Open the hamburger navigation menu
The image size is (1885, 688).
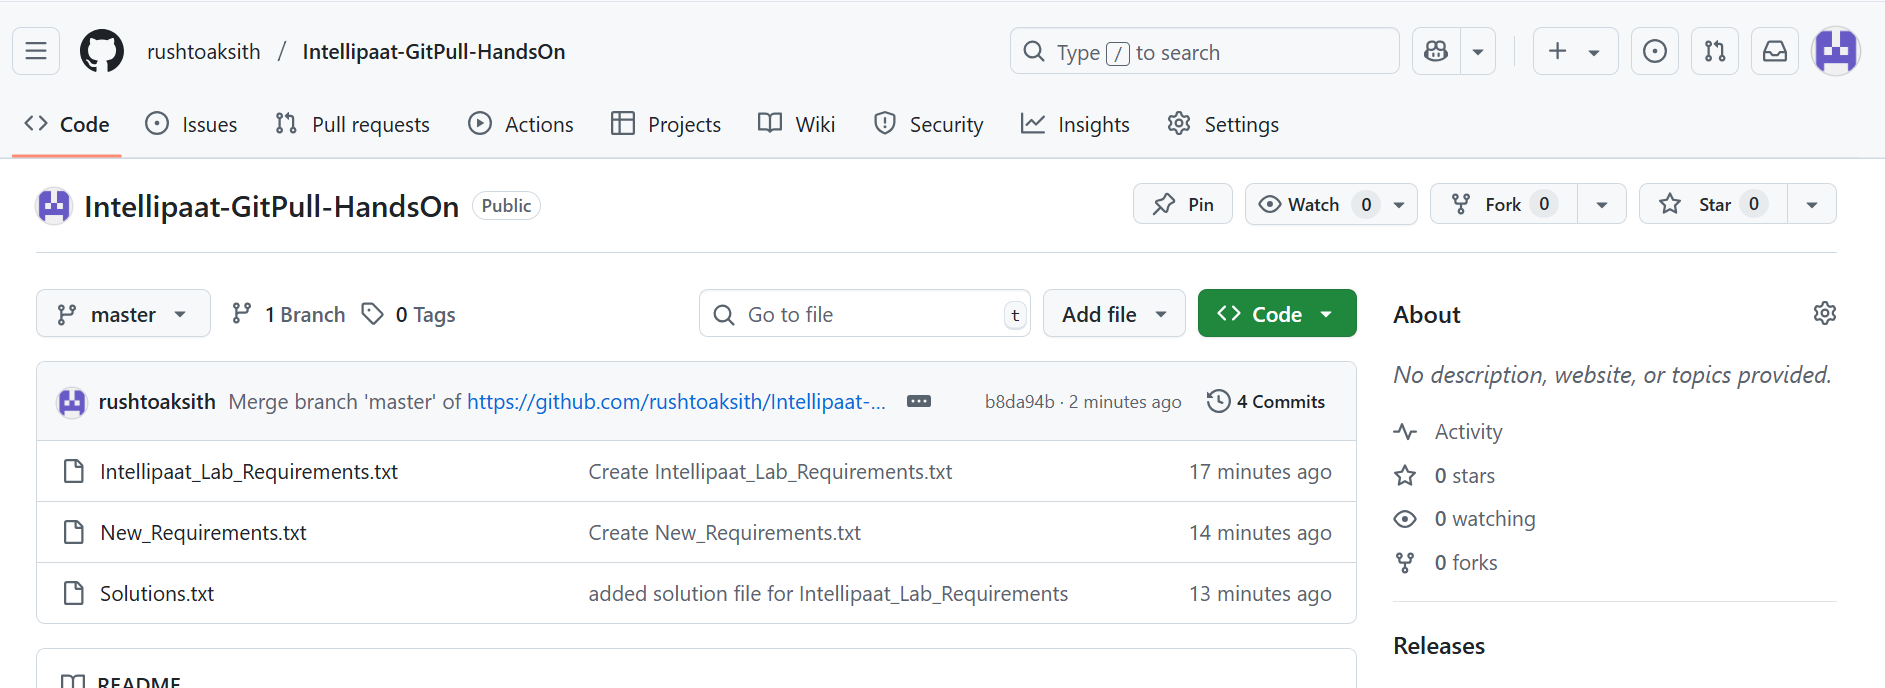point(36,51)
